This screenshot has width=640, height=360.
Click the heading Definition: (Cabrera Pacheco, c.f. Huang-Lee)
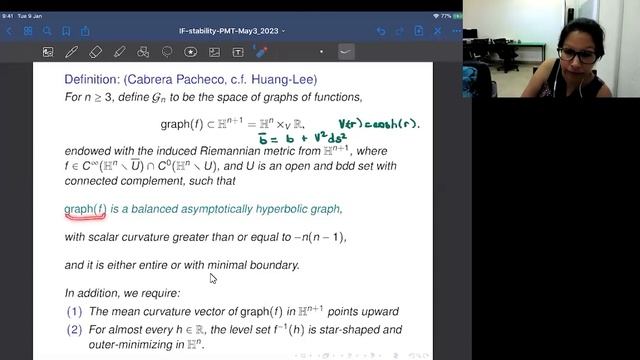click(191, 79)
